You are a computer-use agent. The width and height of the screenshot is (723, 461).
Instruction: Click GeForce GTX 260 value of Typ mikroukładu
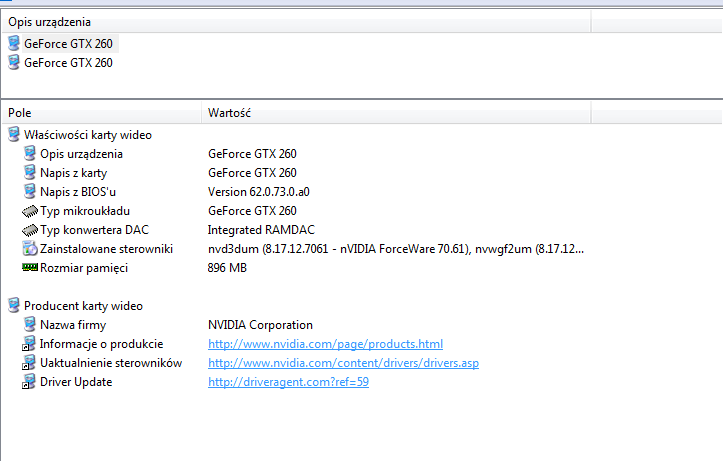[x=252, y=211]
